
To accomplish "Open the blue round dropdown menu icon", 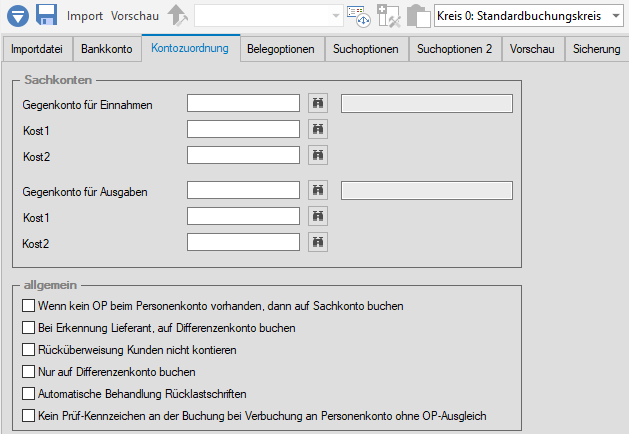I will [18, 16].
